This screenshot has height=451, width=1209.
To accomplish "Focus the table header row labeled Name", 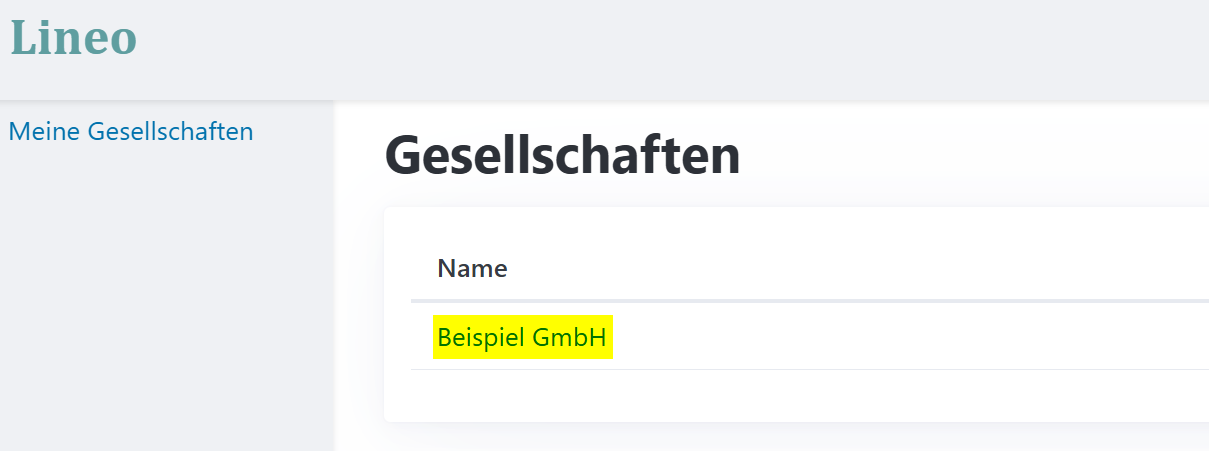I will [809, 268].
